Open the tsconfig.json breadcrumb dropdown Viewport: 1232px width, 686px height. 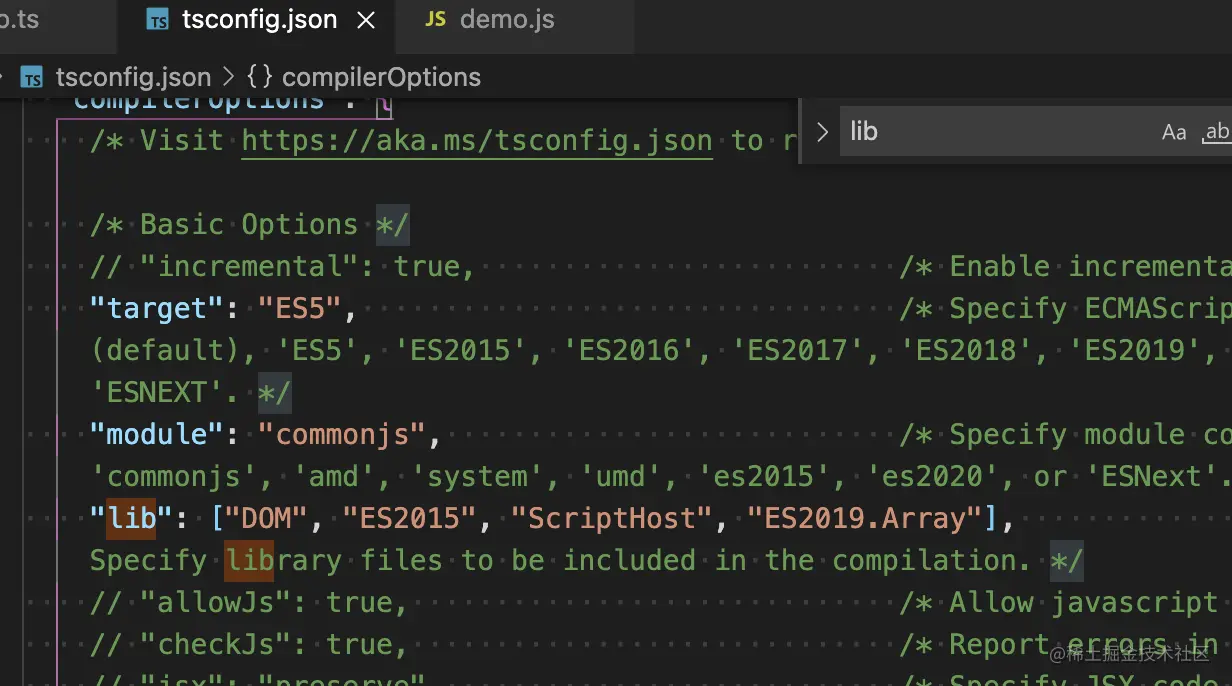coord(133,77)
